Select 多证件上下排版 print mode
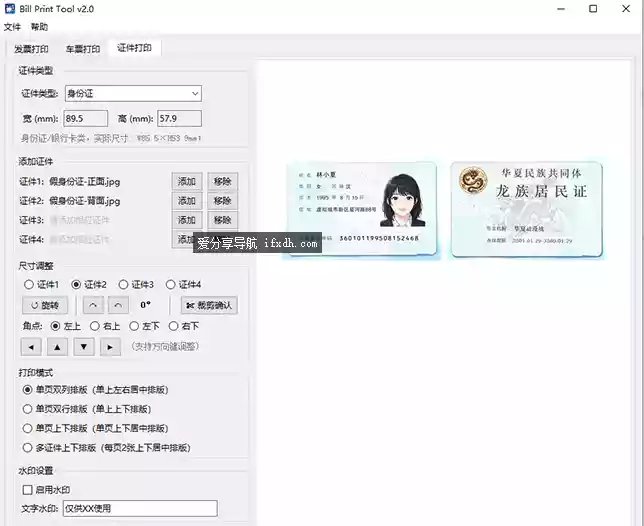This screenshot has height=526, width=644. [106, 448]
